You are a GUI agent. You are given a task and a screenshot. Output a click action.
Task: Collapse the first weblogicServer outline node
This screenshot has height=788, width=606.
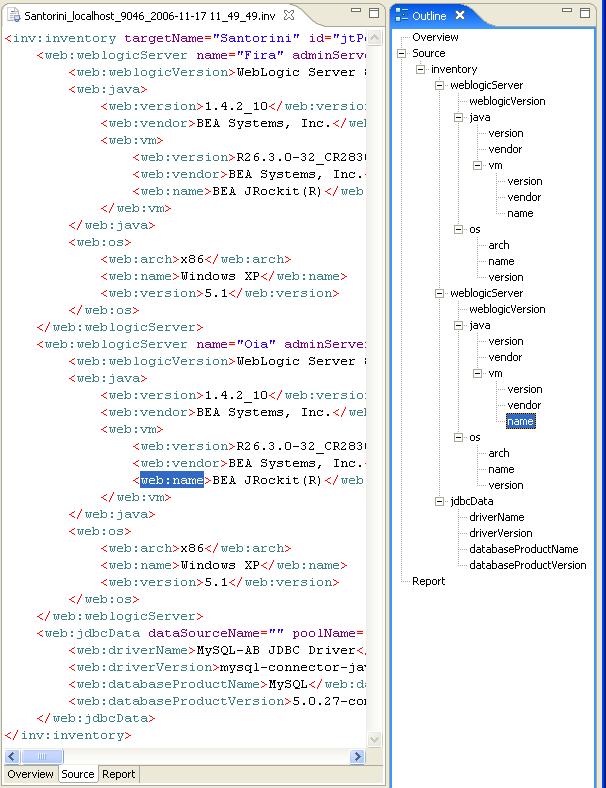(x=440, y=85)
